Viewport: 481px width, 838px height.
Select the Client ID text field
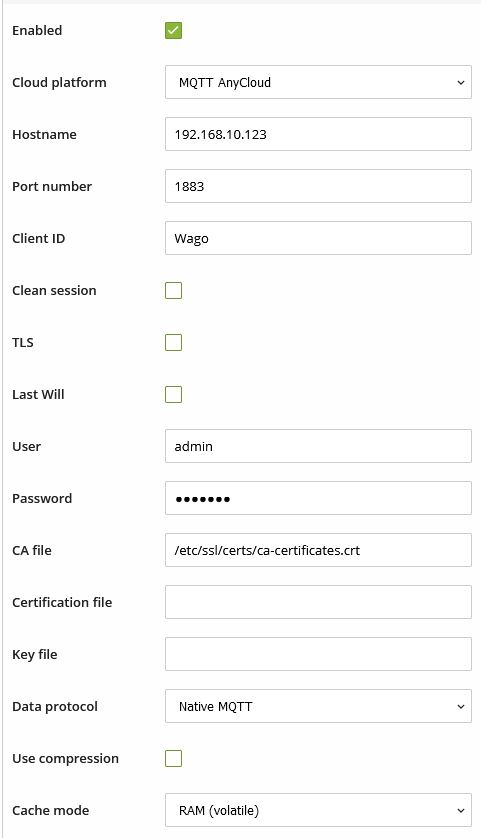tap(318, 238)
